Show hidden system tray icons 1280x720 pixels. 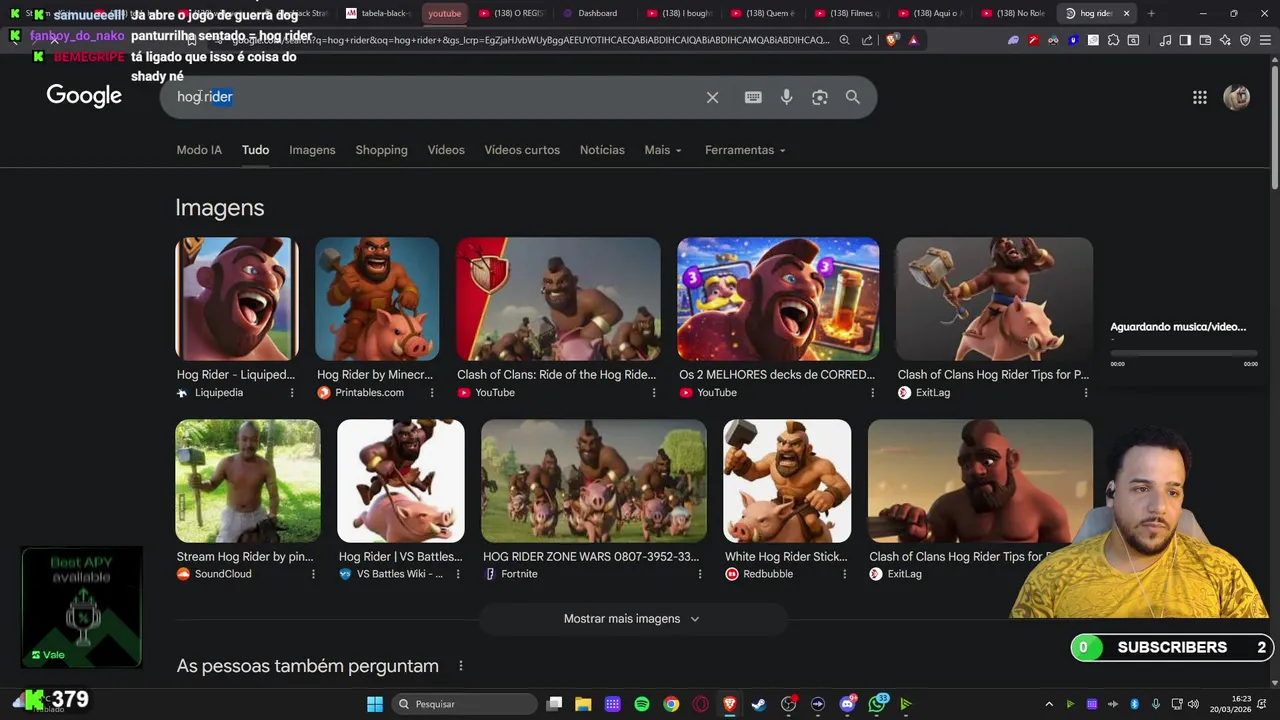coord(1049,704)
